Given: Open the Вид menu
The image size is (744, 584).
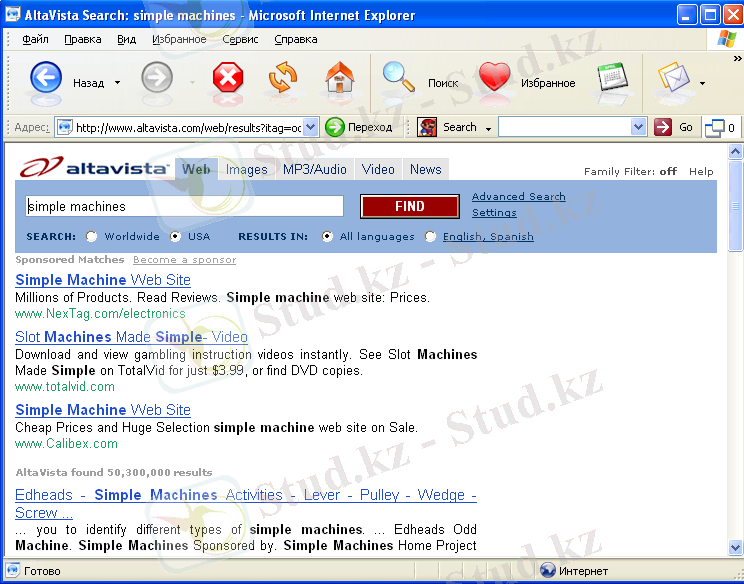Looking at the screenshot, I should coord(126,39).
